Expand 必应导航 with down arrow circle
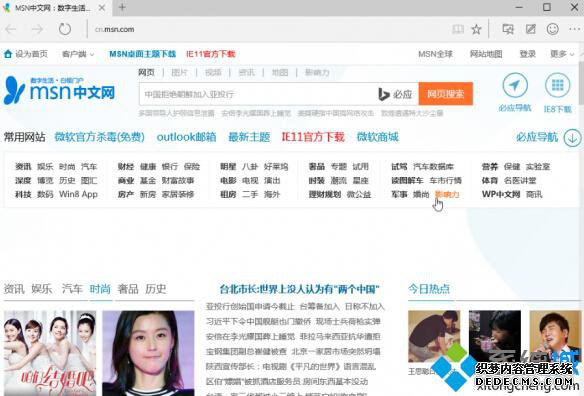584x396 pixels. [572, 138]
